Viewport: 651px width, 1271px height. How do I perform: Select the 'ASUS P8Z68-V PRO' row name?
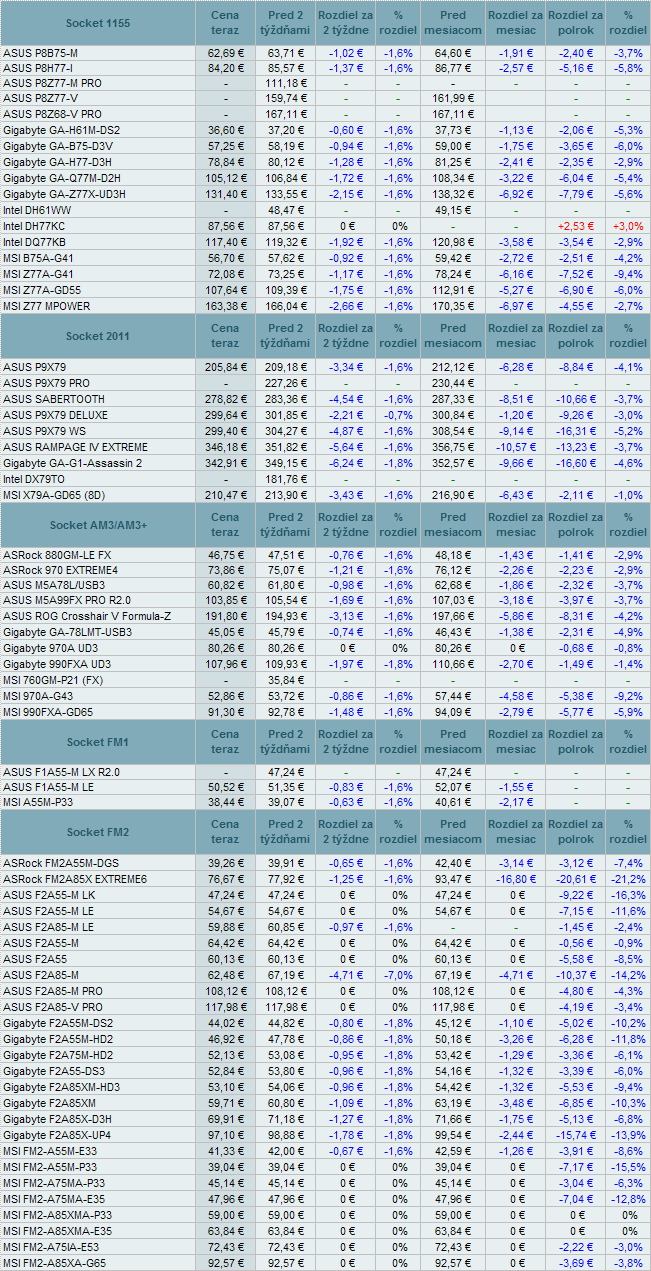click(x=52, y=114)
